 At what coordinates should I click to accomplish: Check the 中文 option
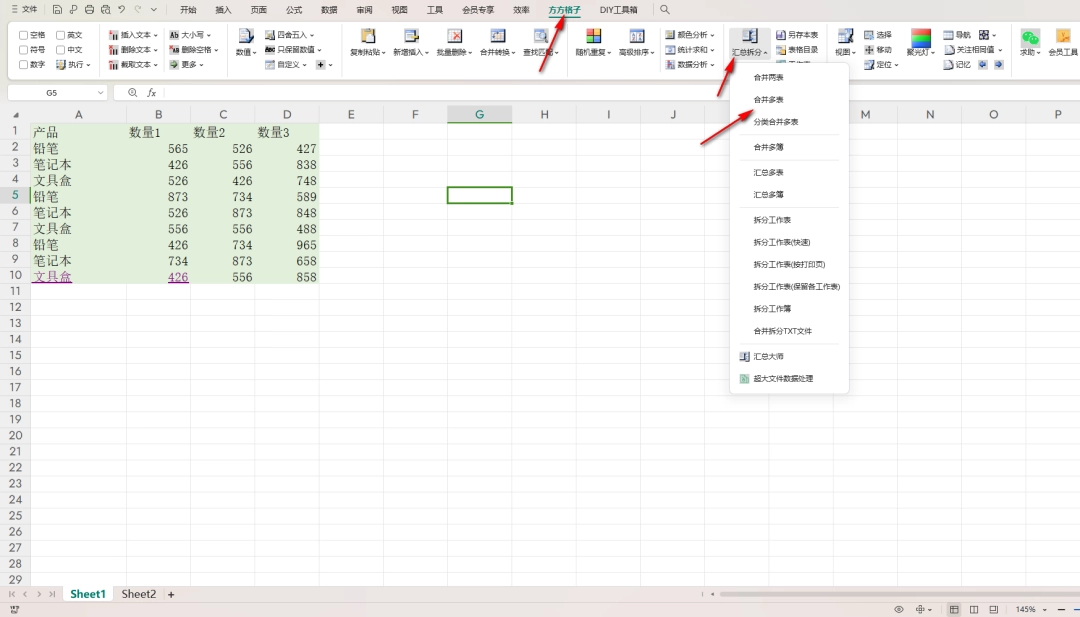(x=62, y=48)
